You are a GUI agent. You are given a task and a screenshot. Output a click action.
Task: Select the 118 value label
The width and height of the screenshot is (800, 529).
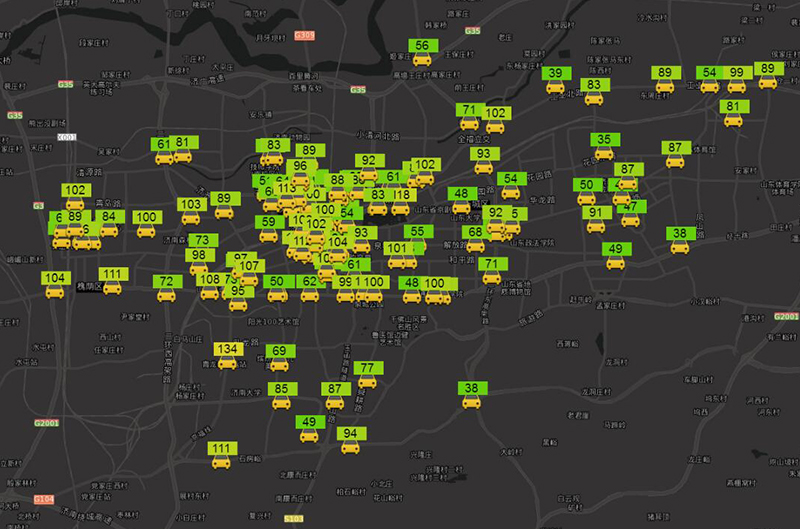(x=401, y=194)
